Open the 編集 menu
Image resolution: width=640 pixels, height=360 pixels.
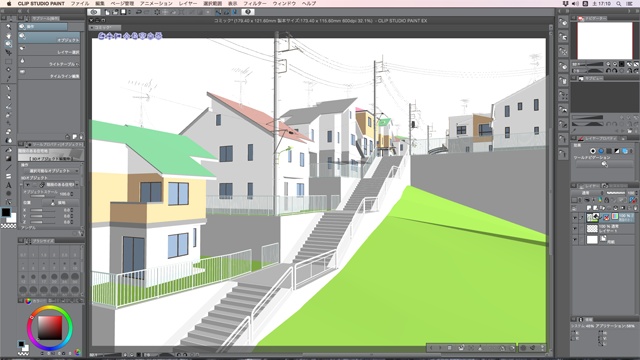point(100,3)
